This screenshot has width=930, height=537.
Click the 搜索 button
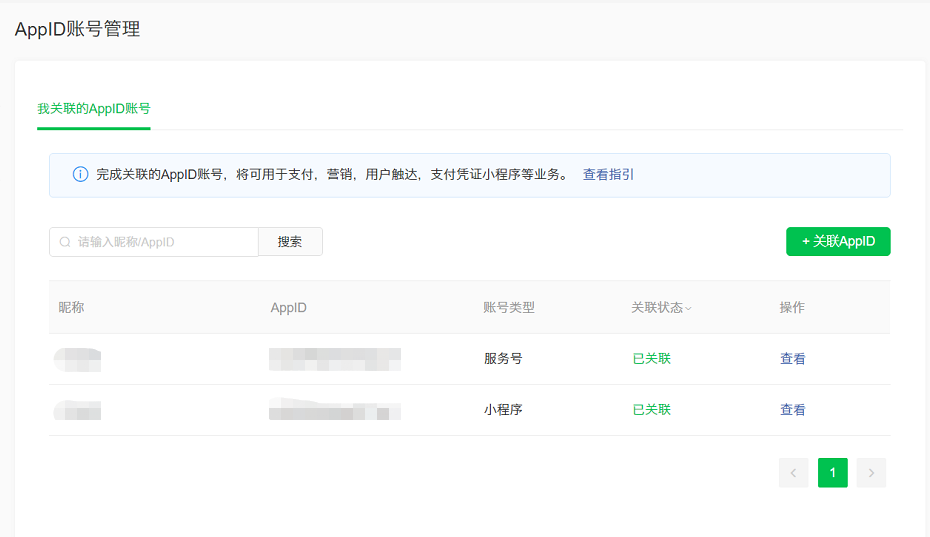coord(290,242)
